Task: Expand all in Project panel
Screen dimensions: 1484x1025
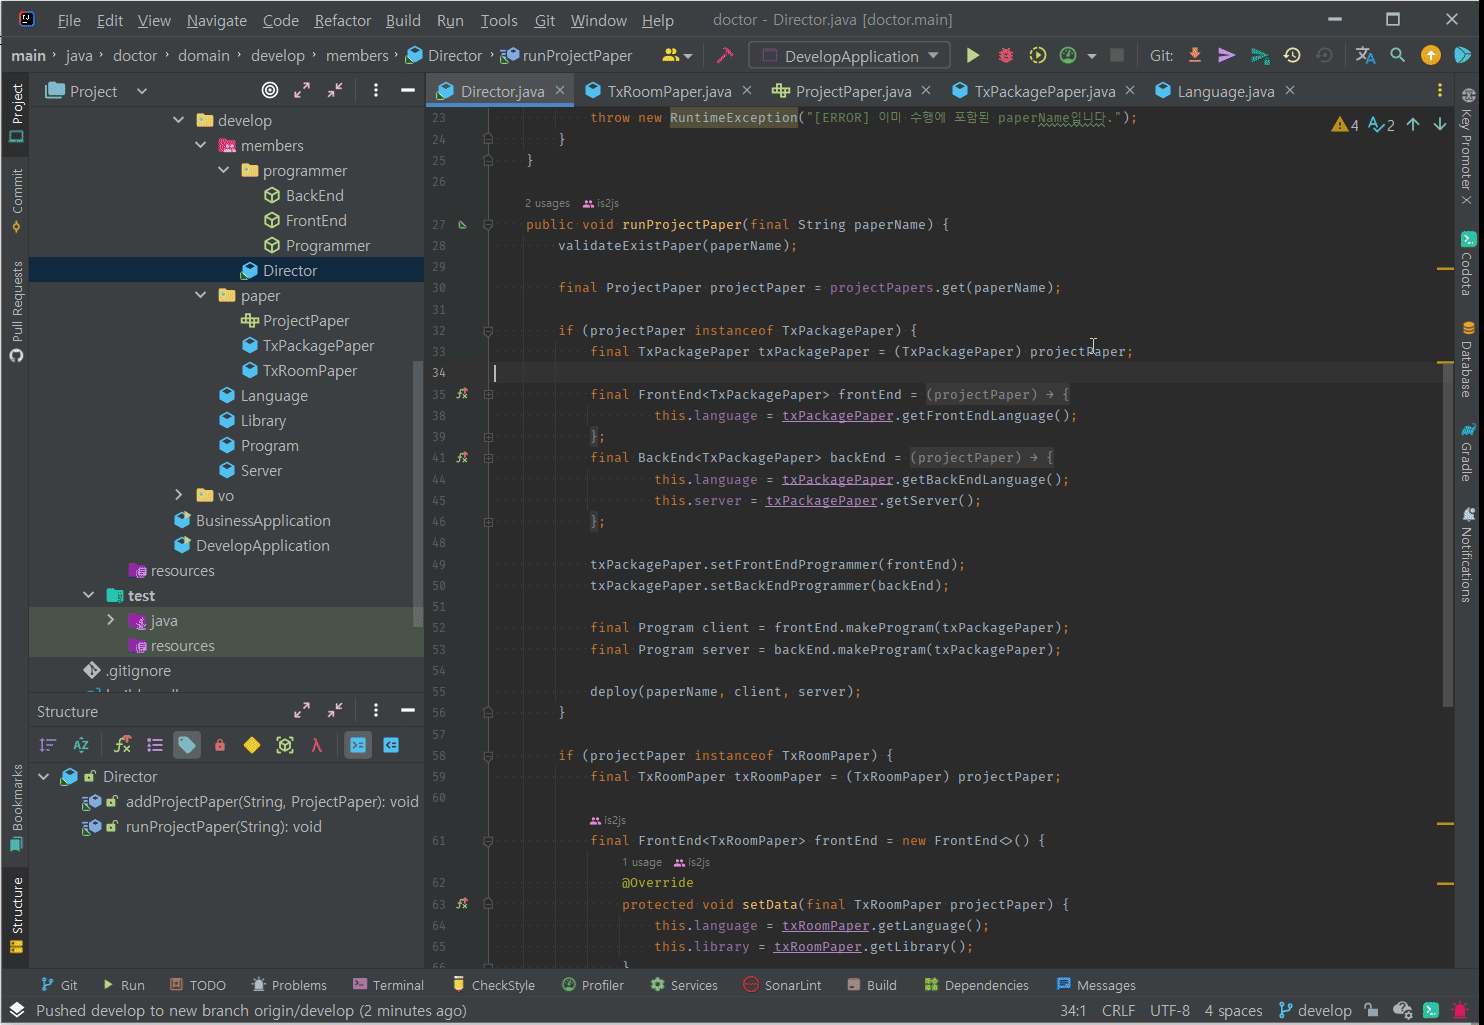Action: point(302,91)
